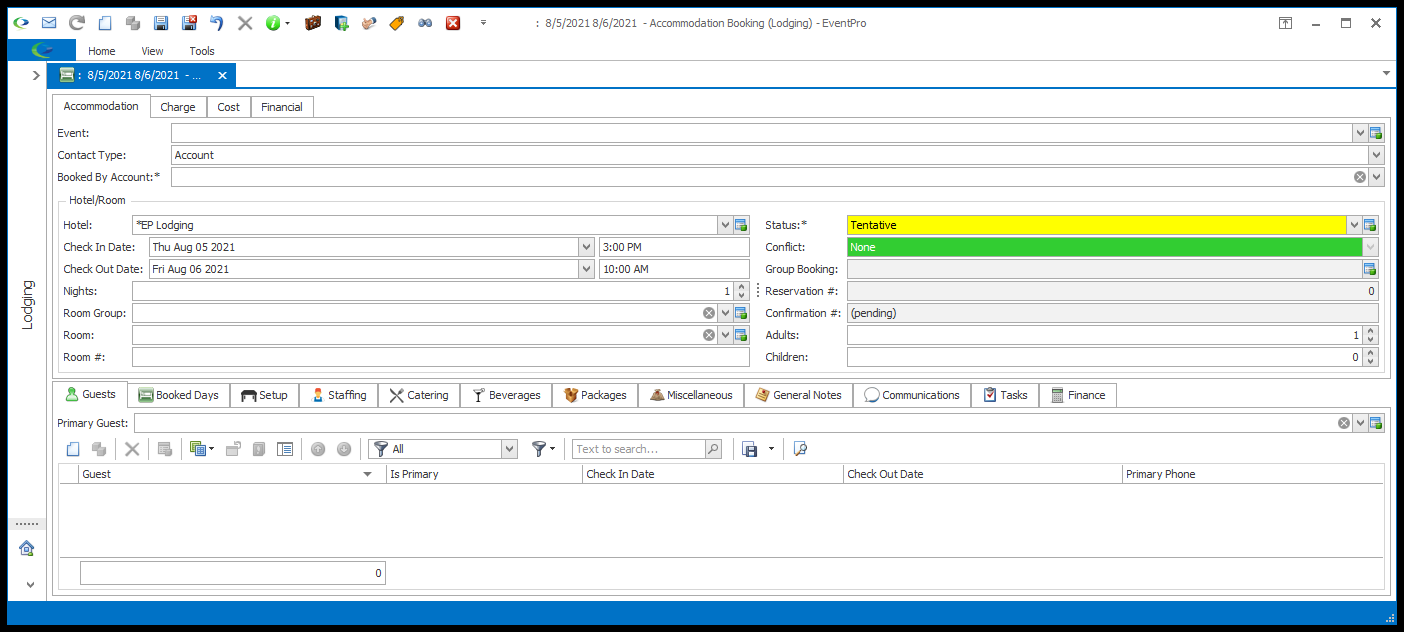Open the Tasks tab
Image resolution: width=1404 pixels, height=632 pixels.
[1006, 395]
